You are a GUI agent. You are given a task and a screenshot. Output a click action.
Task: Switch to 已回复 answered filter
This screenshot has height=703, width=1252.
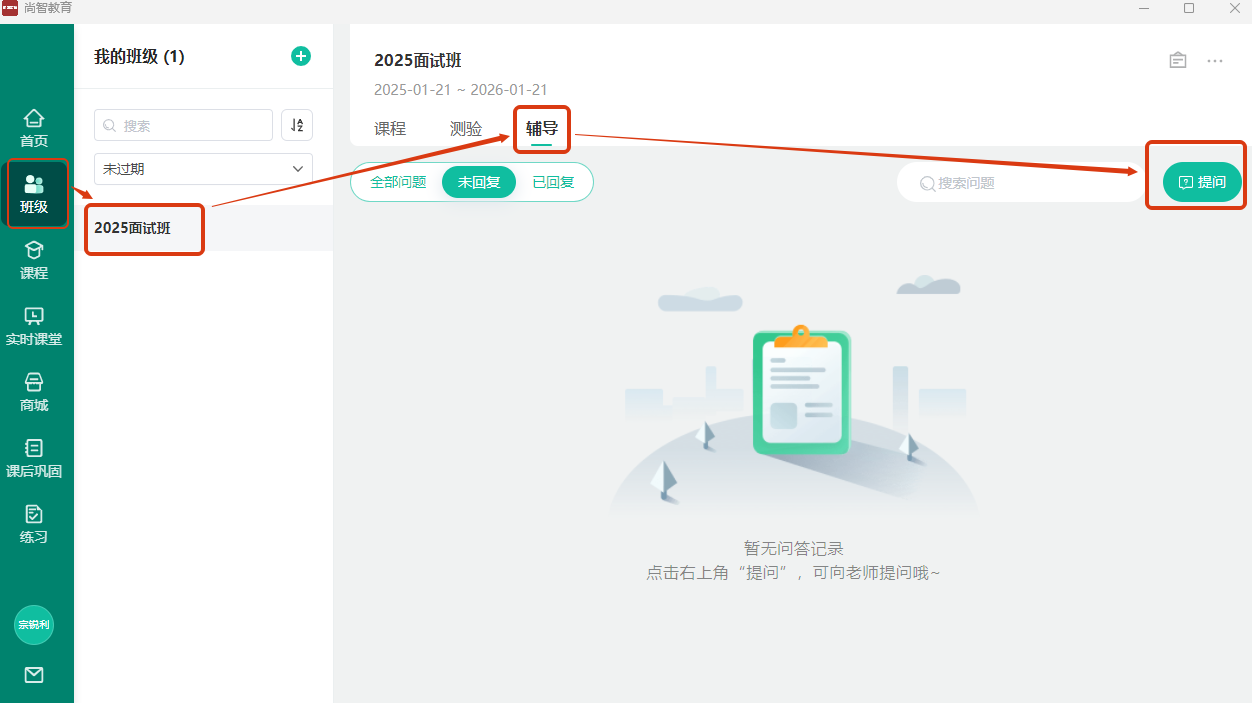[553, 182]
